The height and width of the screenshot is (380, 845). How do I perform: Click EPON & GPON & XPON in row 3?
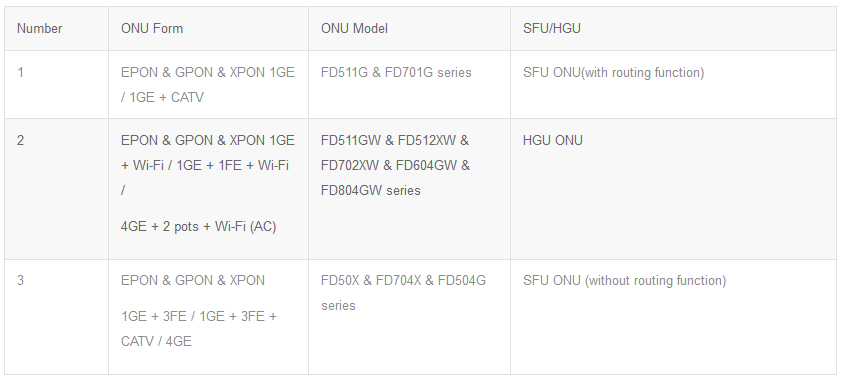click(192, 281)
